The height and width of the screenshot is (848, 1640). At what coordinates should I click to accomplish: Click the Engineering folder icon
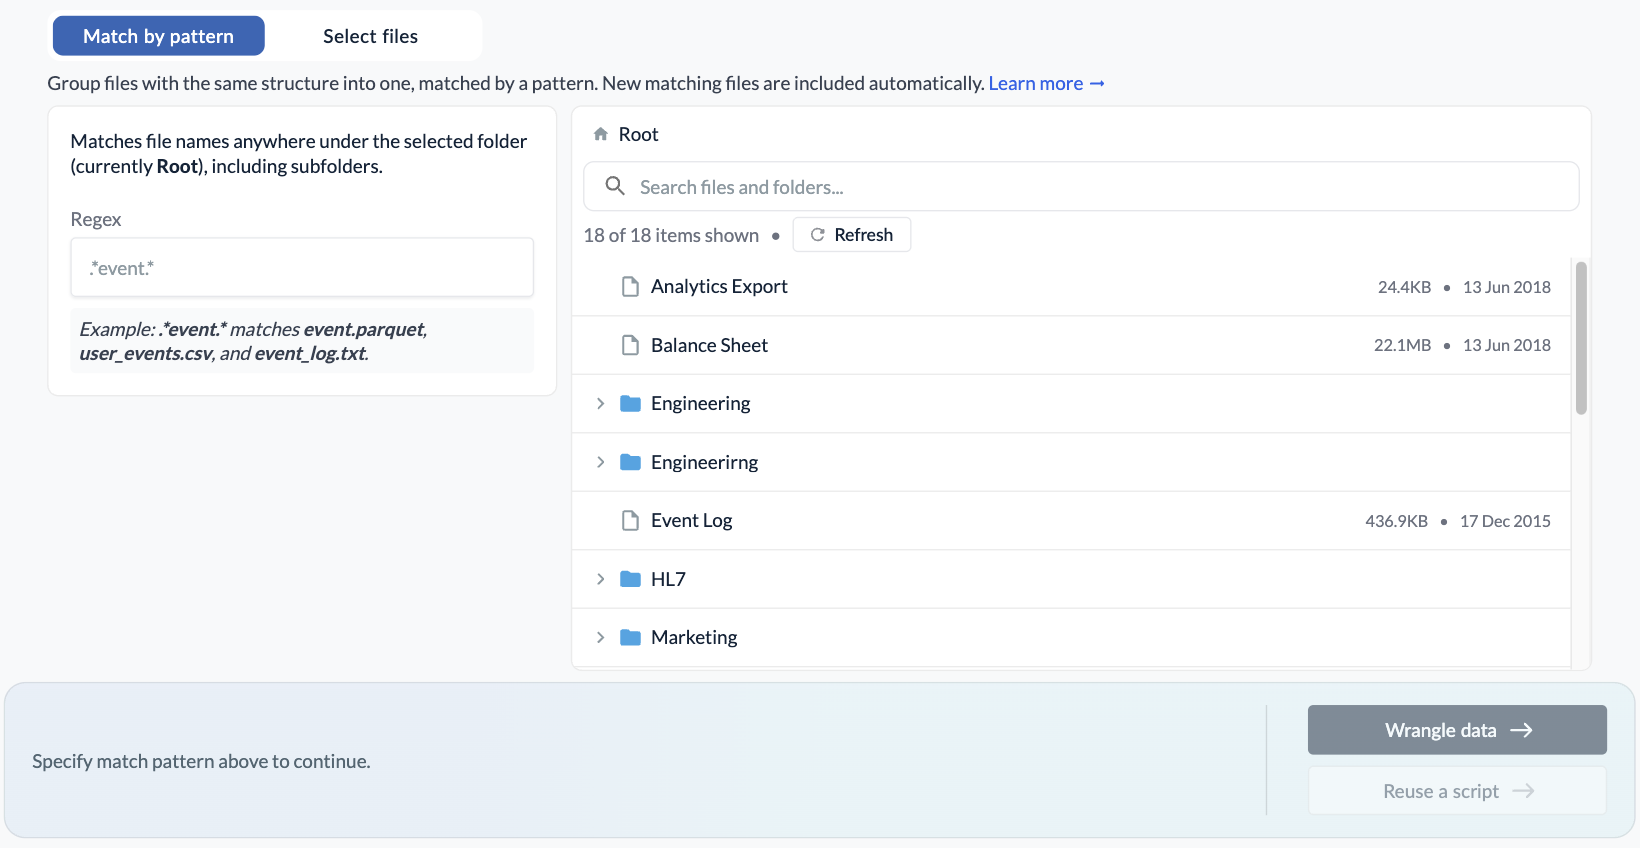click(630, 403)
